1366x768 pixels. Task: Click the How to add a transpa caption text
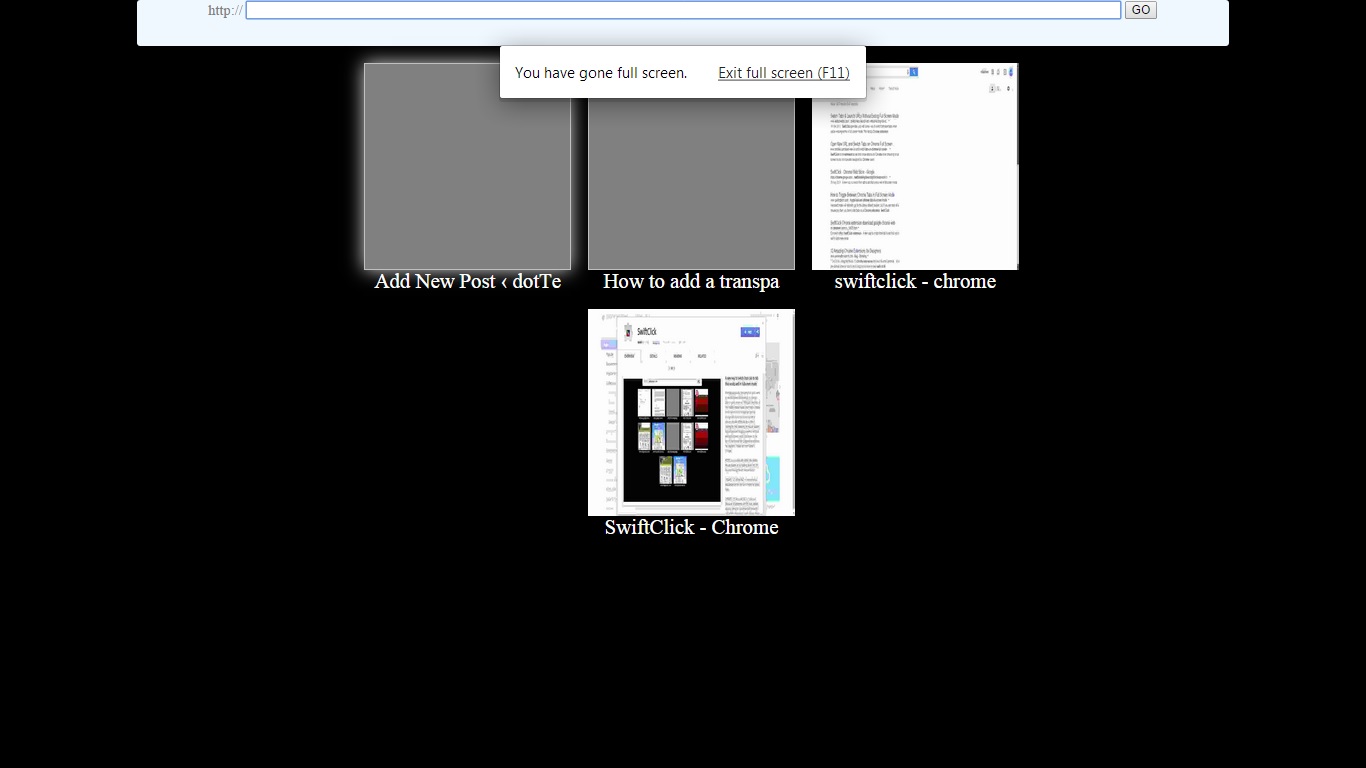(x=691, y=282)
